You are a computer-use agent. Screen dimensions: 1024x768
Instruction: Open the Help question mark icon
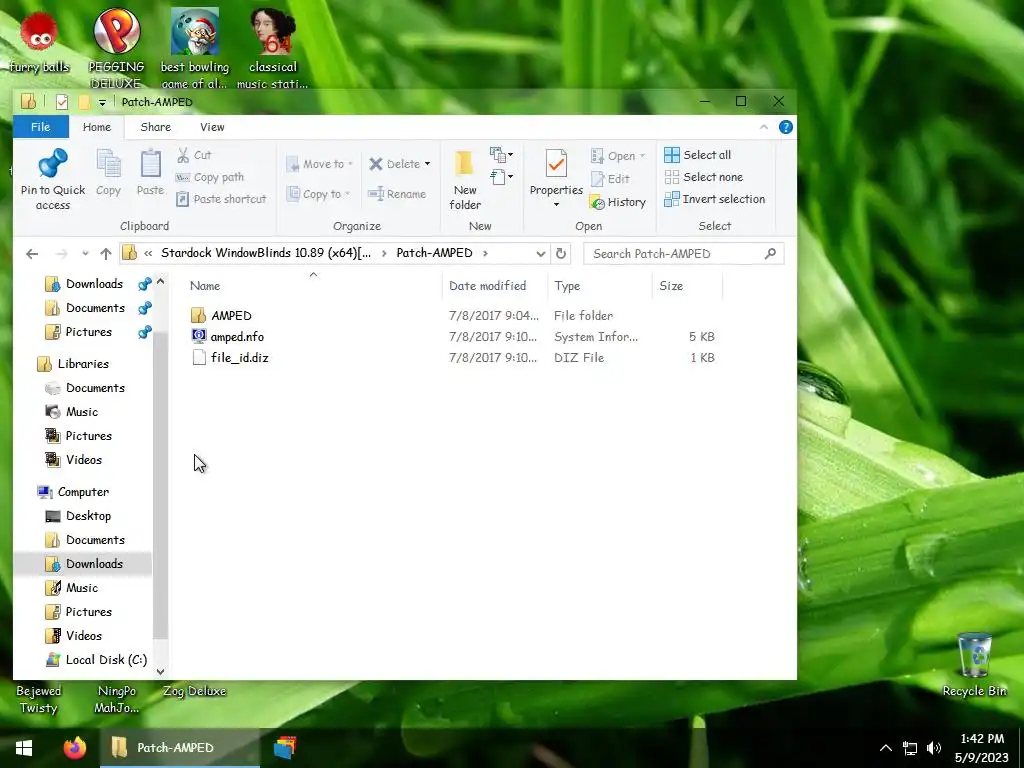pyautogui.click(x=786, y=127)
